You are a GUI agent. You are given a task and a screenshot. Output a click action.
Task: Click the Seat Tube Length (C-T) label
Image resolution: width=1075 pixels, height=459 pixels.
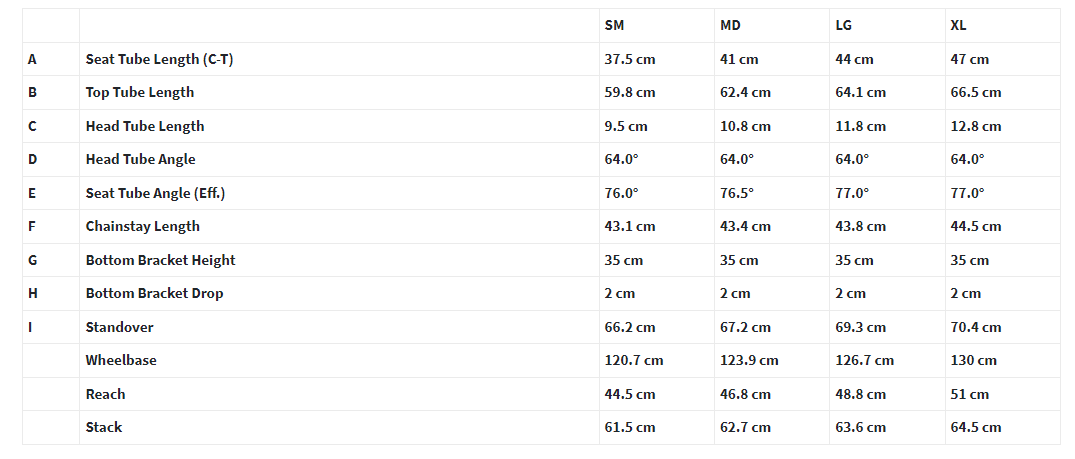tap(159, 59)
